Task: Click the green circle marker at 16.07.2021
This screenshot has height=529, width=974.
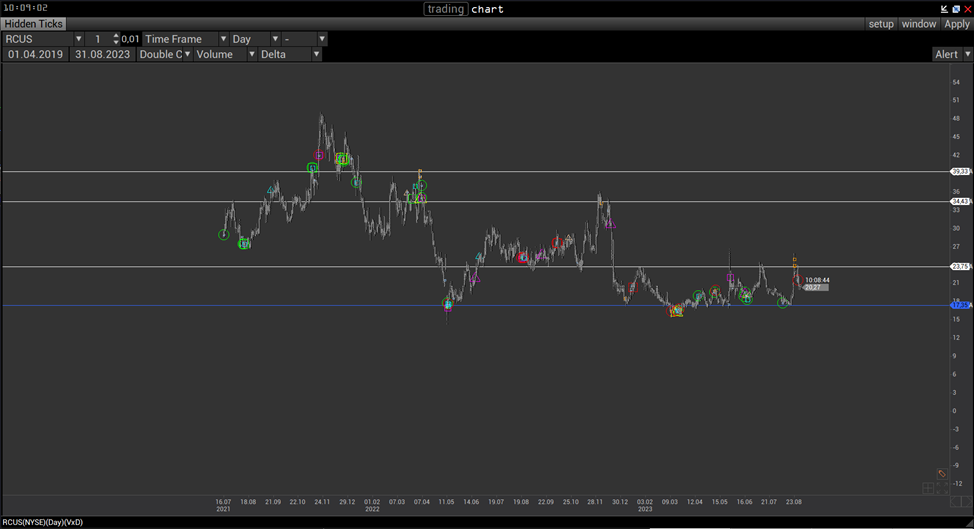Action: tap(224, 235)
